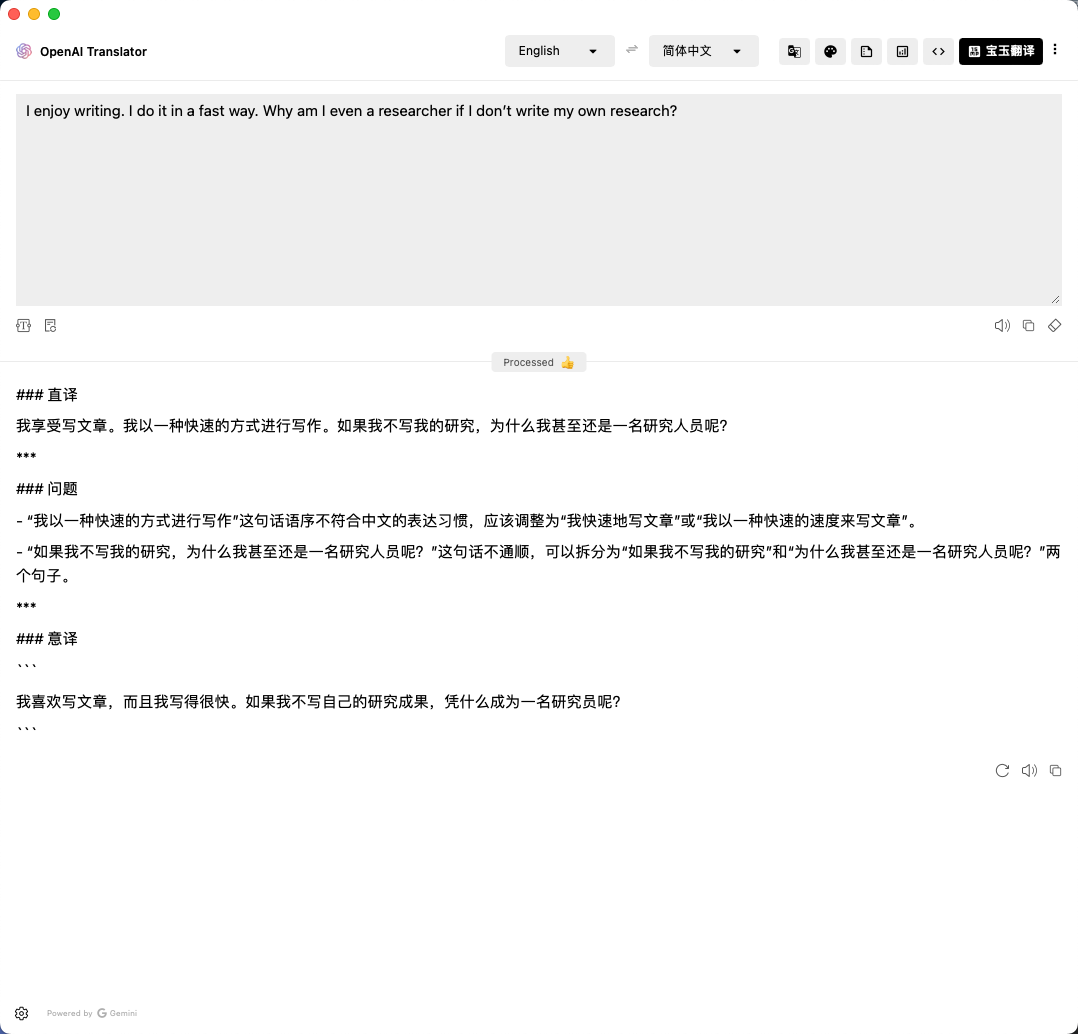Click the OpenAI Translator title text
This screenshot has height=1034, width=1078.
pos(94,52)
